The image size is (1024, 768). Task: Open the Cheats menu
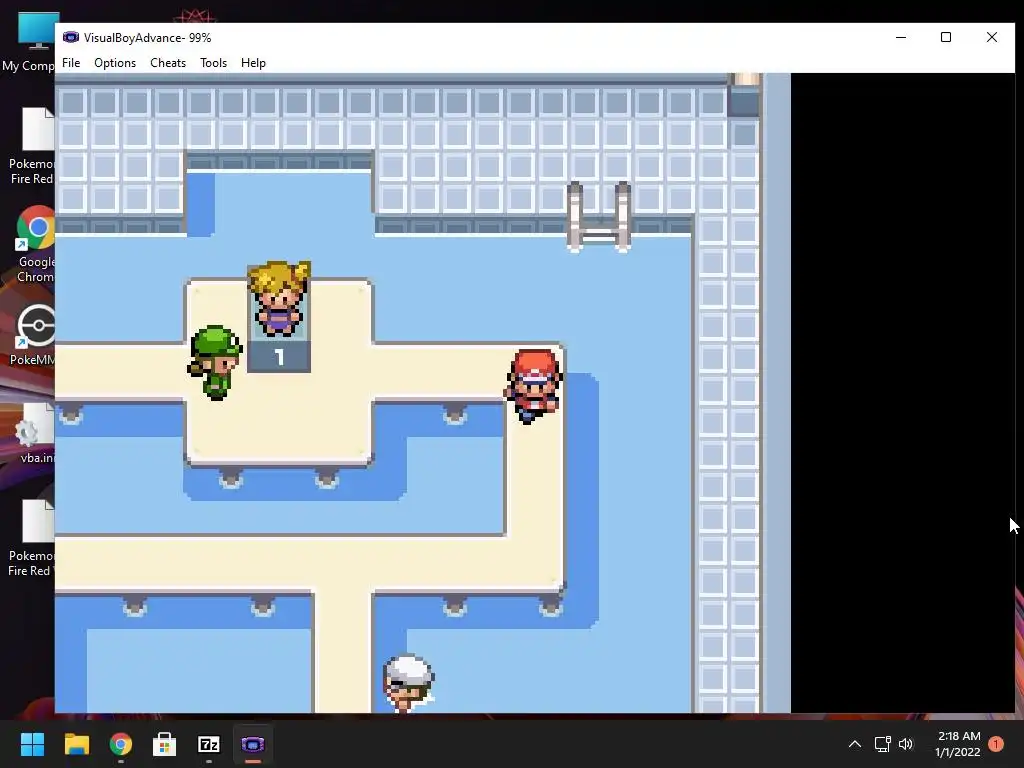tap(168, 63)
